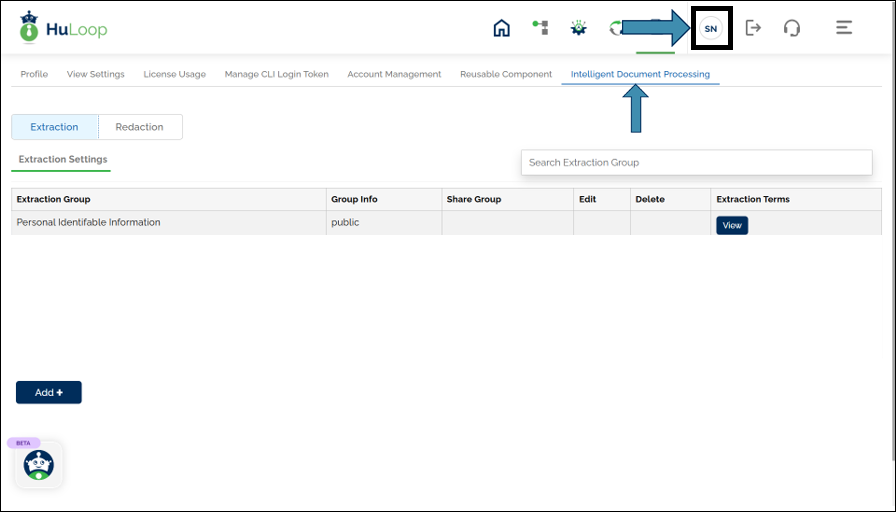
Task: Click the logout icon
Action: click(x=753, y=28)
